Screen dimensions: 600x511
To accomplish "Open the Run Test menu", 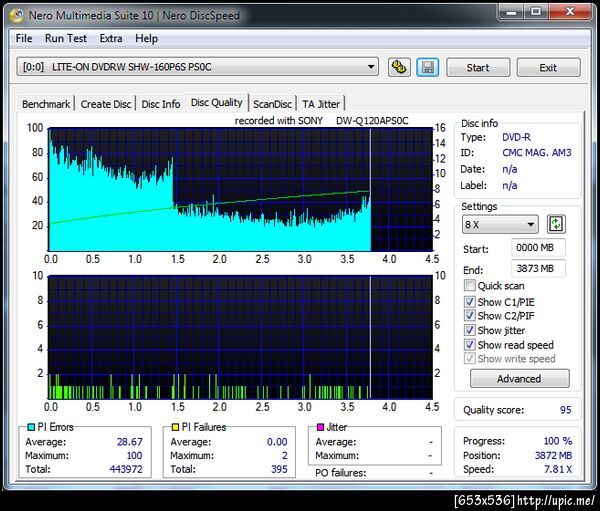I will 66,38.
